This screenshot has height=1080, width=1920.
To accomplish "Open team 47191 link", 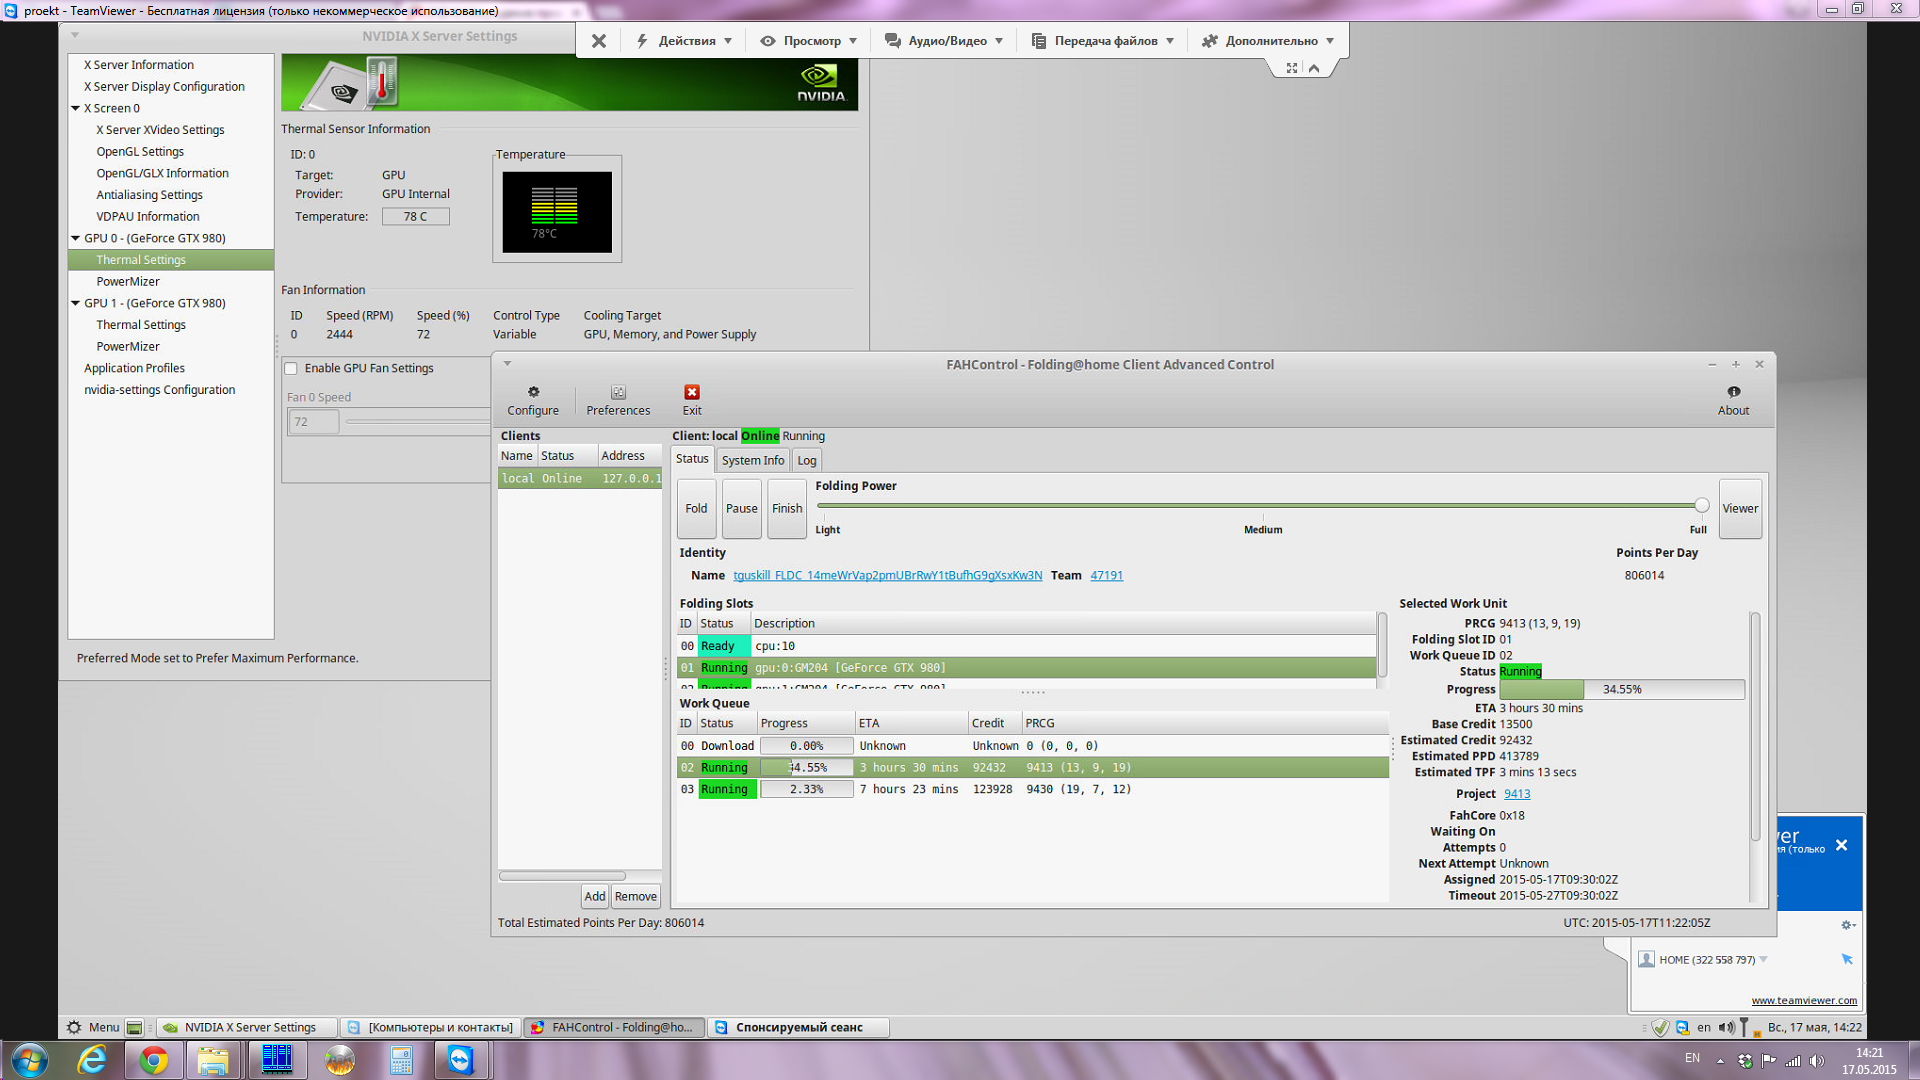I will click(x=1106, y=575).
